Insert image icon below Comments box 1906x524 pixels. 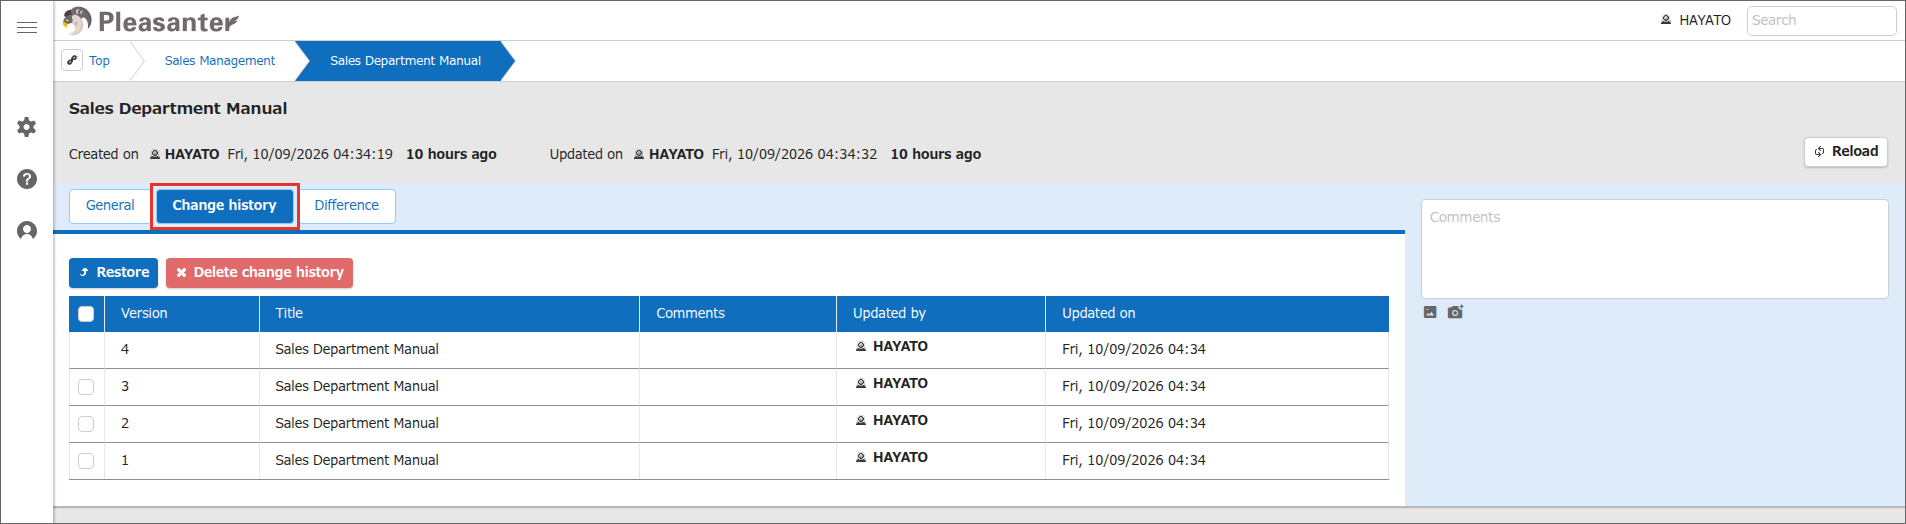1430,312
